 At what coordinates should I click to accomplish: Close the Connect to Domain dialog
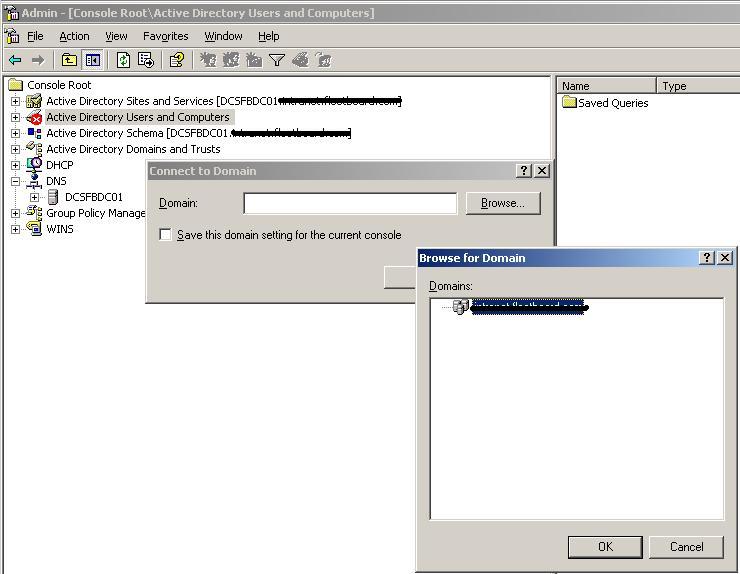[542, 170]
